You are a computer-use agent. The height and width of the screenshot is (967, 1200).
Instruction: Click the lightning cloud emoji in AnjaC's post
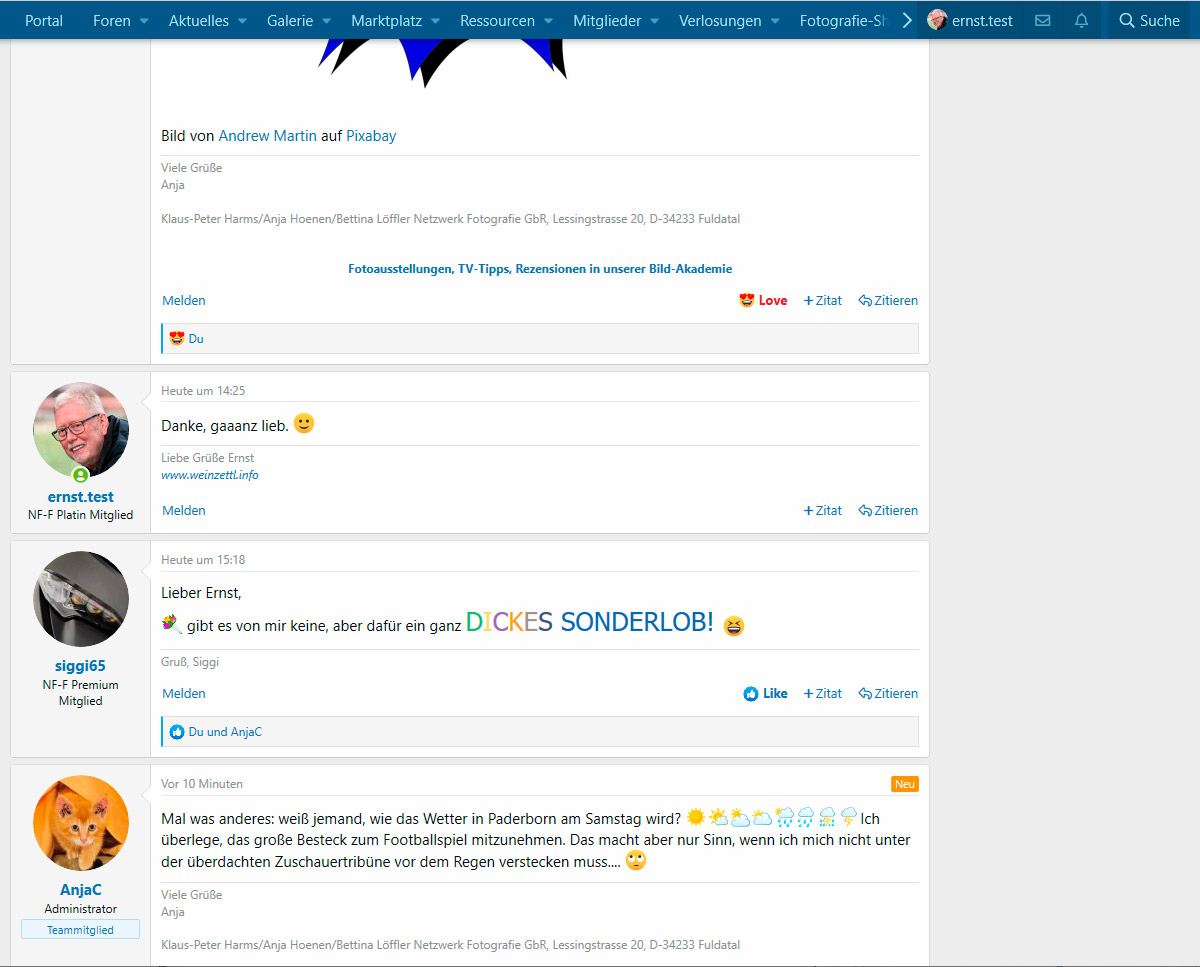pos(849,817)
